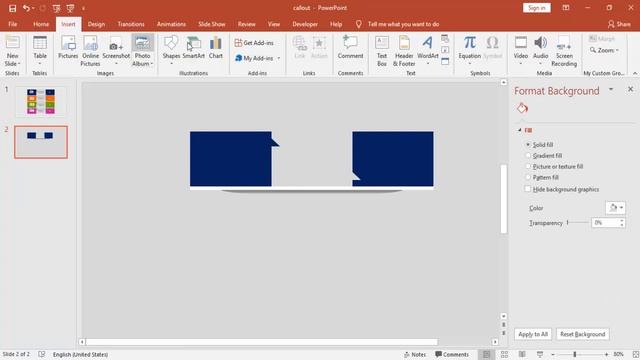
Task: Switch to Reading View
Action: coord(522,354)
